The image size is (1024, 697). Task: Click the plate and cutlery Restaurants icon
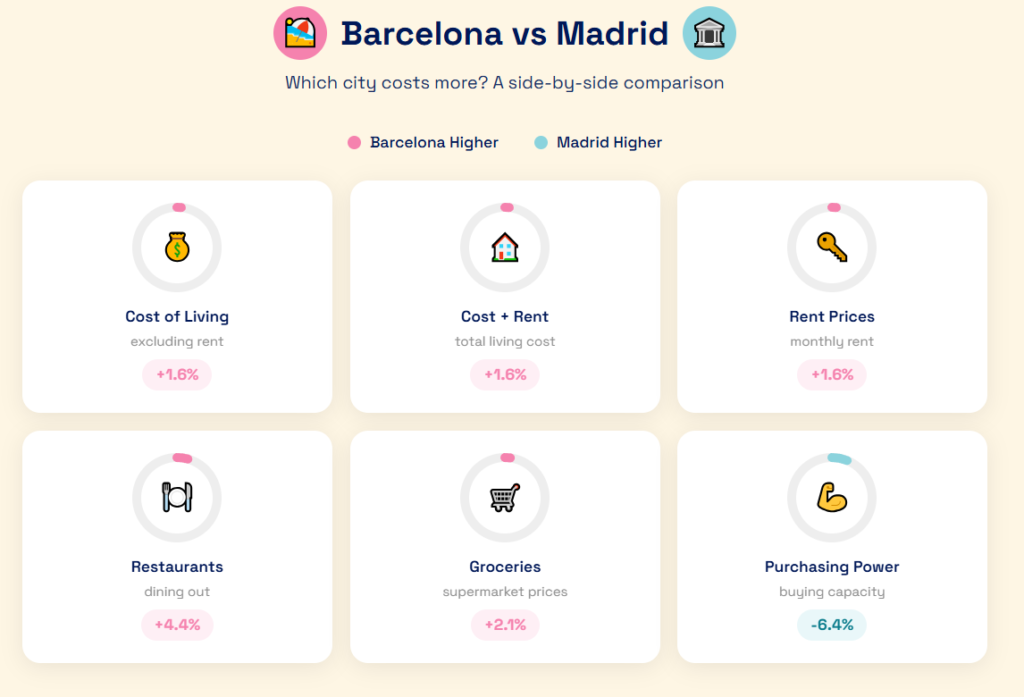[x=177, y=497]
